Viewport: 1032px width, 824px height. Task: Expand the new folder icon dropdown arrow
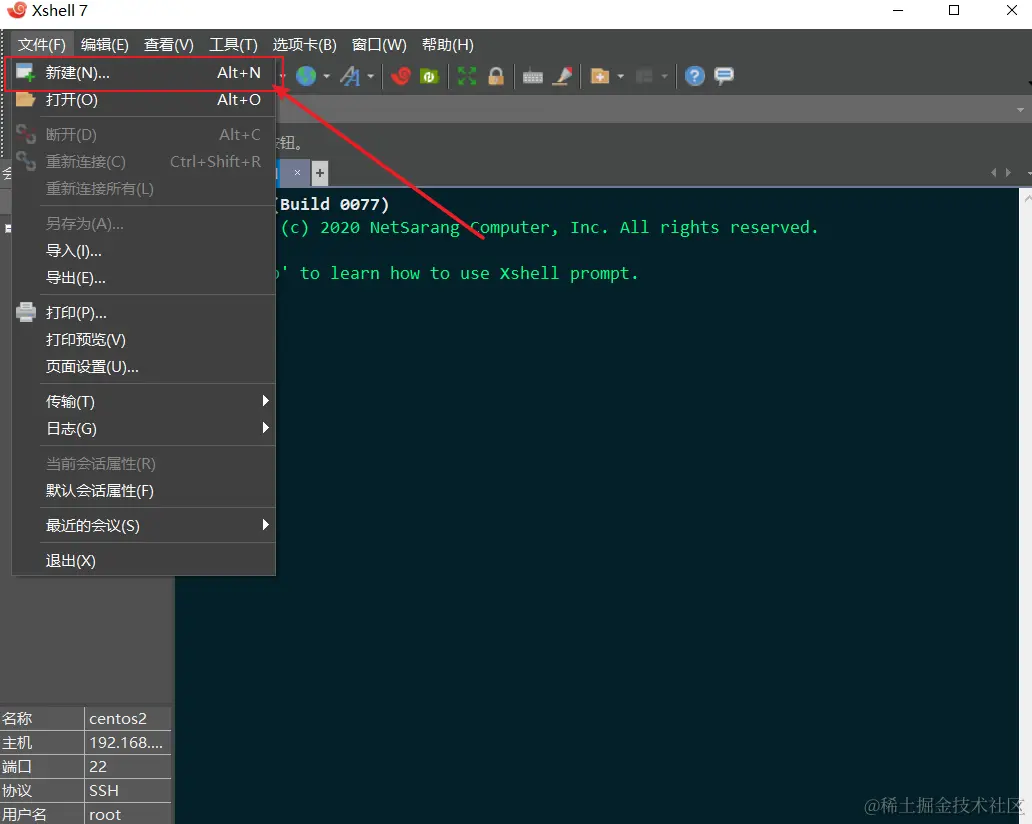tap(621, 76)
